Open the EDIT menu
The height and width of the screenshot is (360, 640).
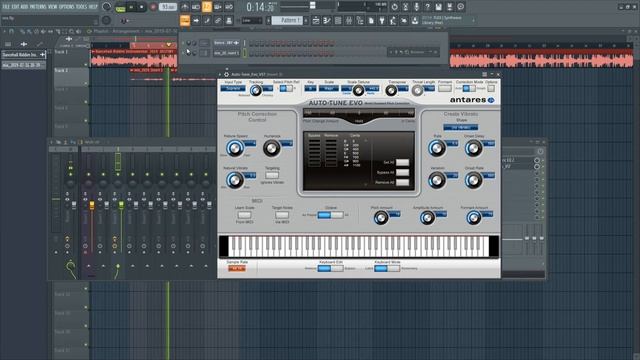click(x=15, y=7)
